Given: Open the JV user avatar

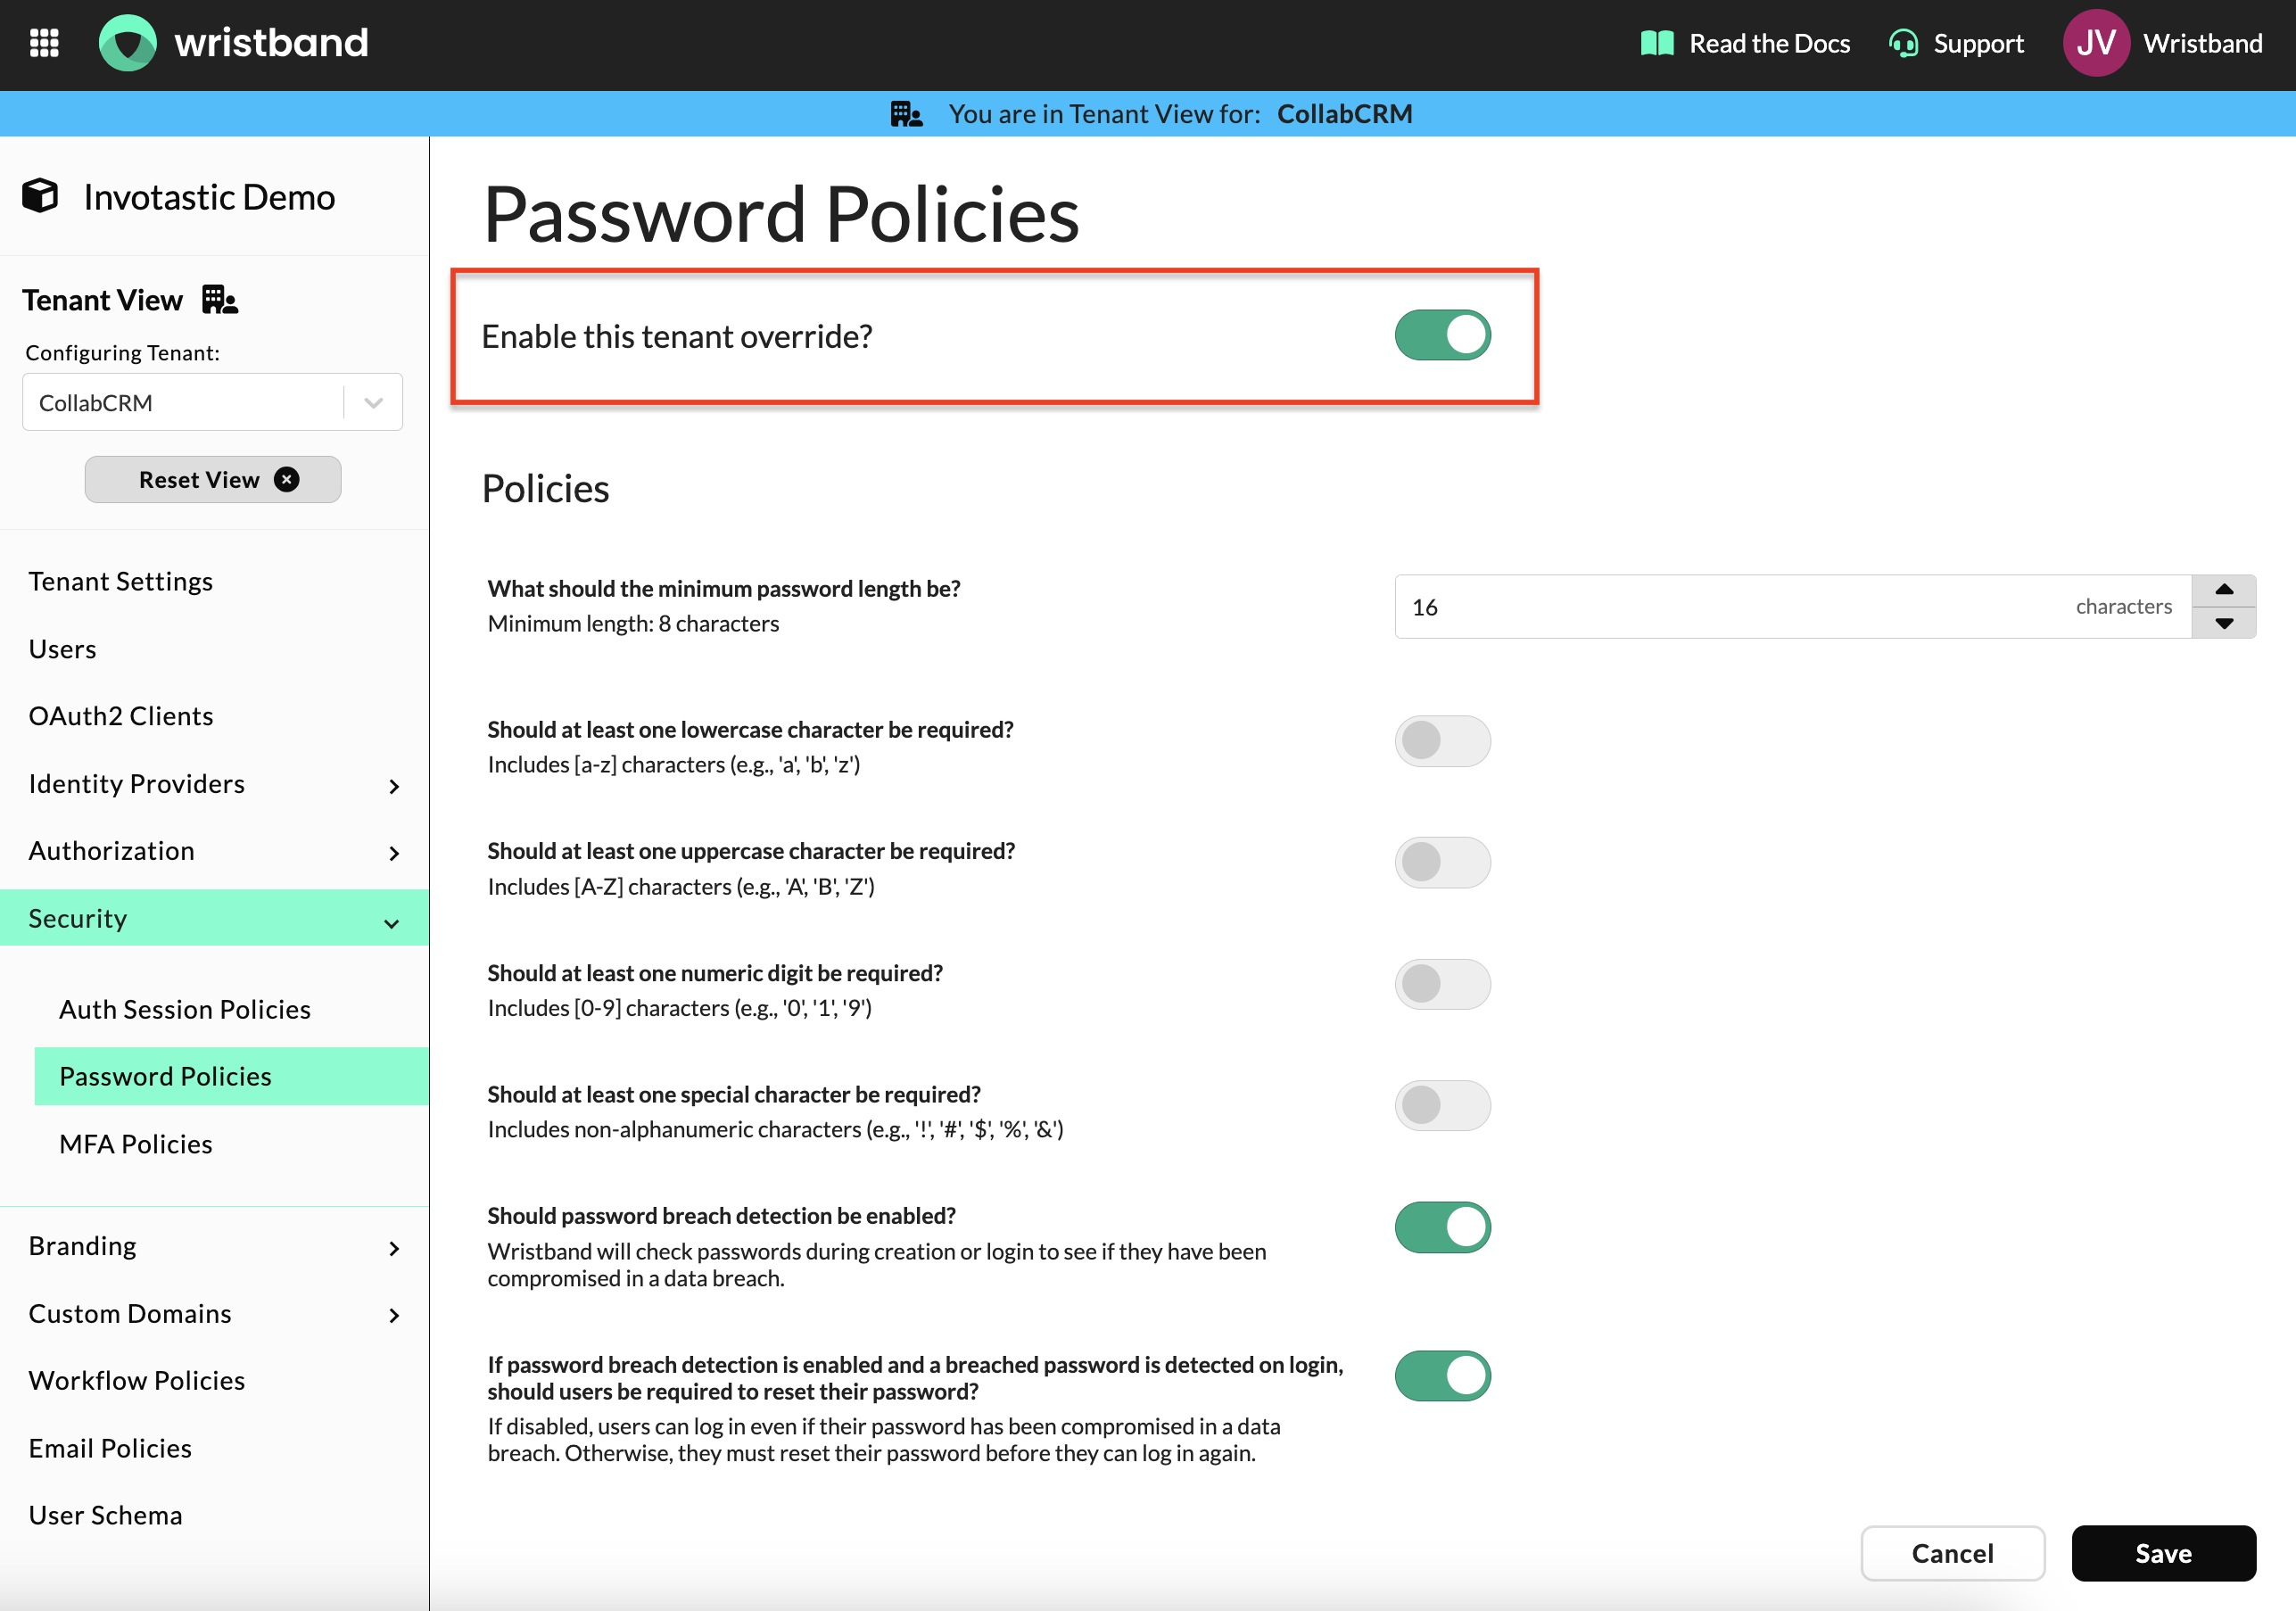Looking at the screenshot, I should coord(2095,43).
